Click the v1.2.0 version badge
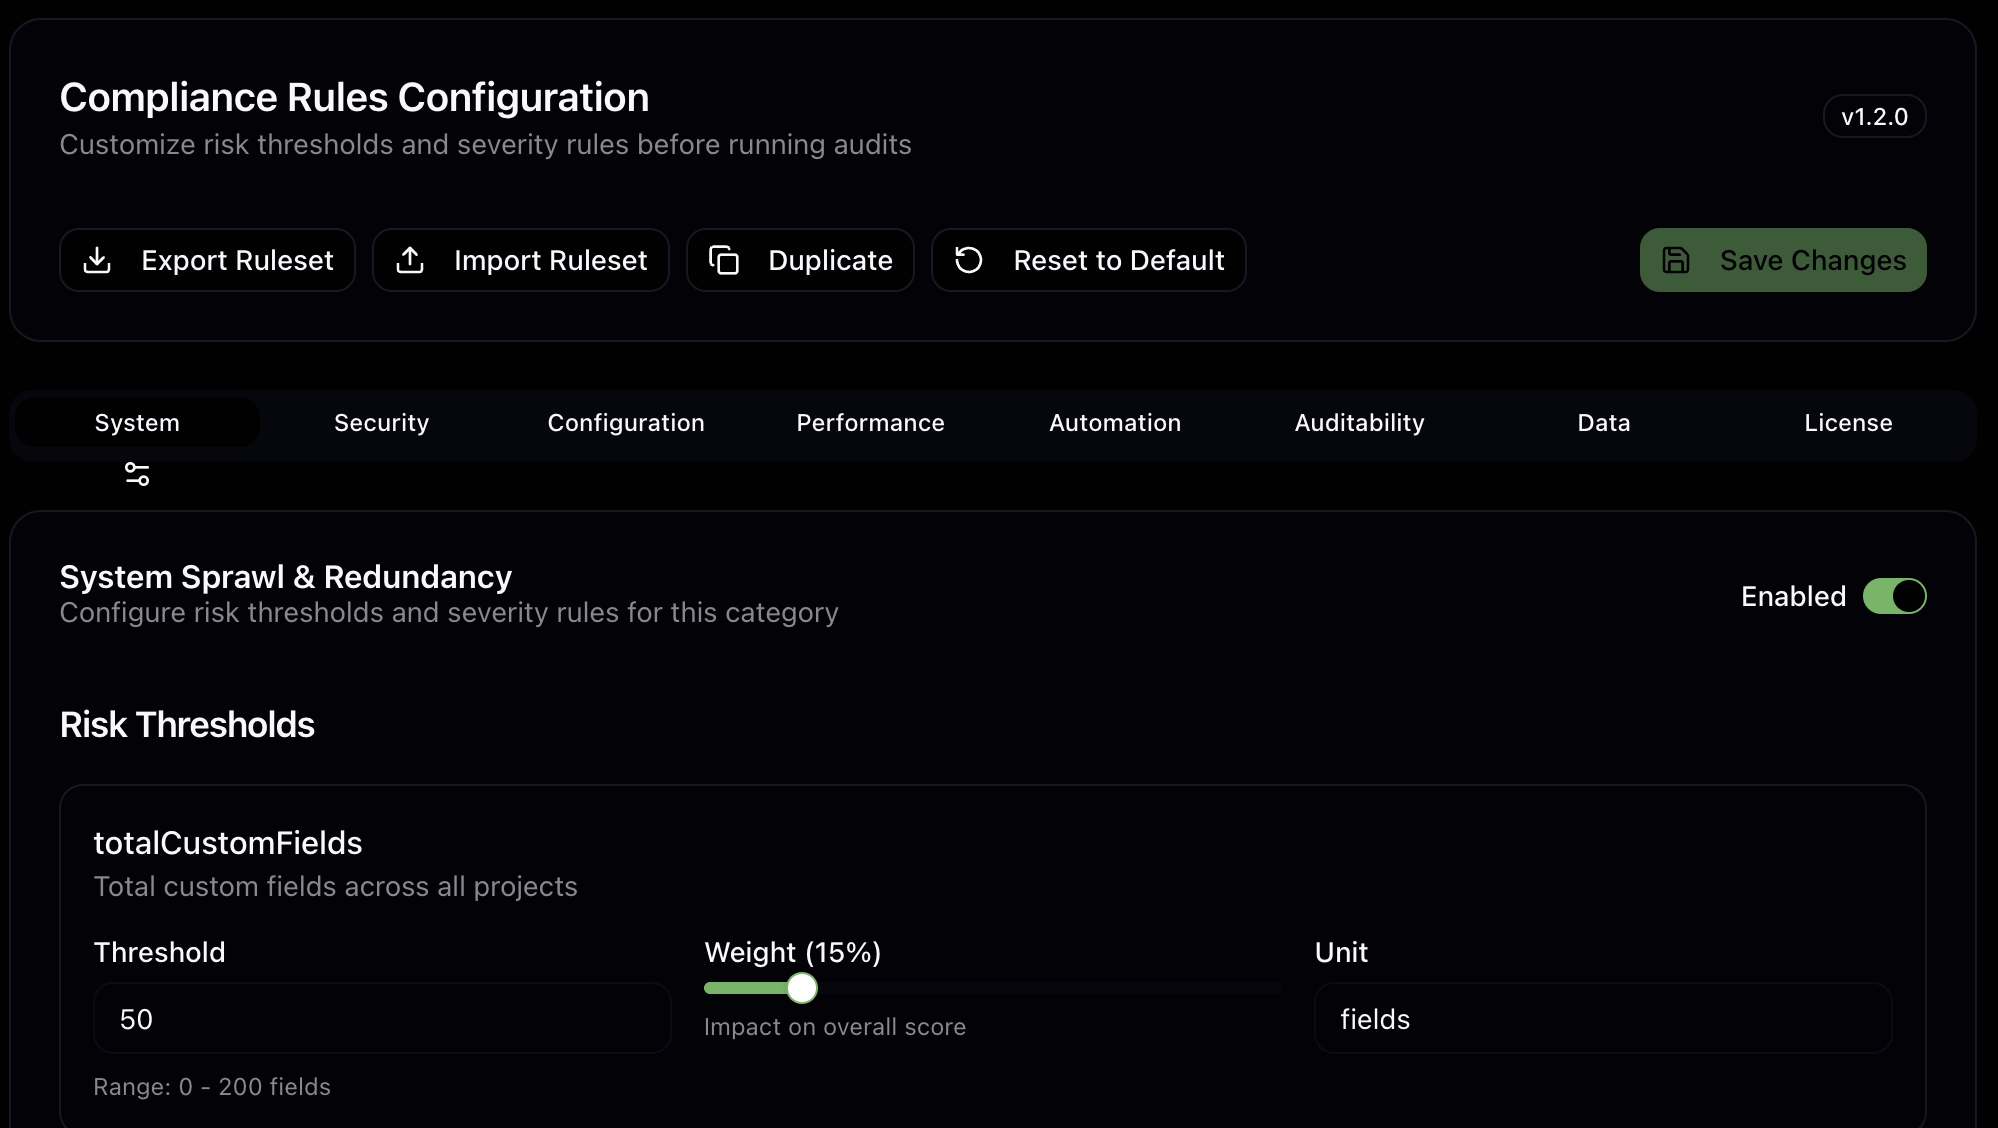The image size is (1998, 1128). point(1874,117)
